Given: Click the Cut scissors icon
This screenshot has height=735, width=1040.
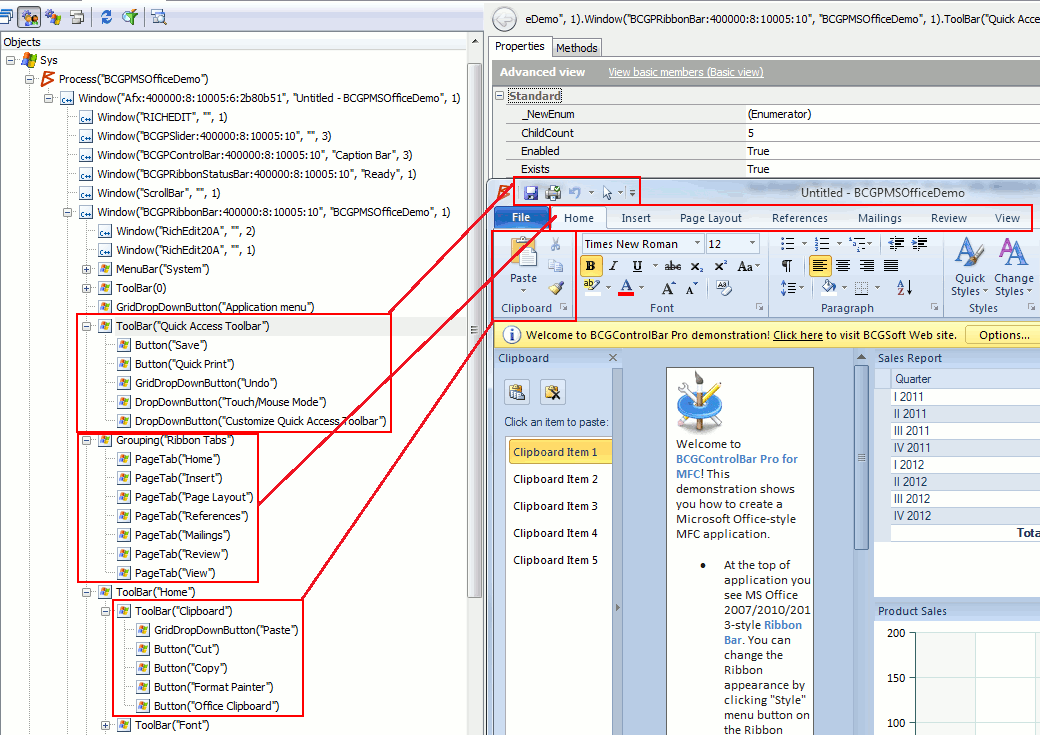Looking at the screenshot, I should [555, 244].
